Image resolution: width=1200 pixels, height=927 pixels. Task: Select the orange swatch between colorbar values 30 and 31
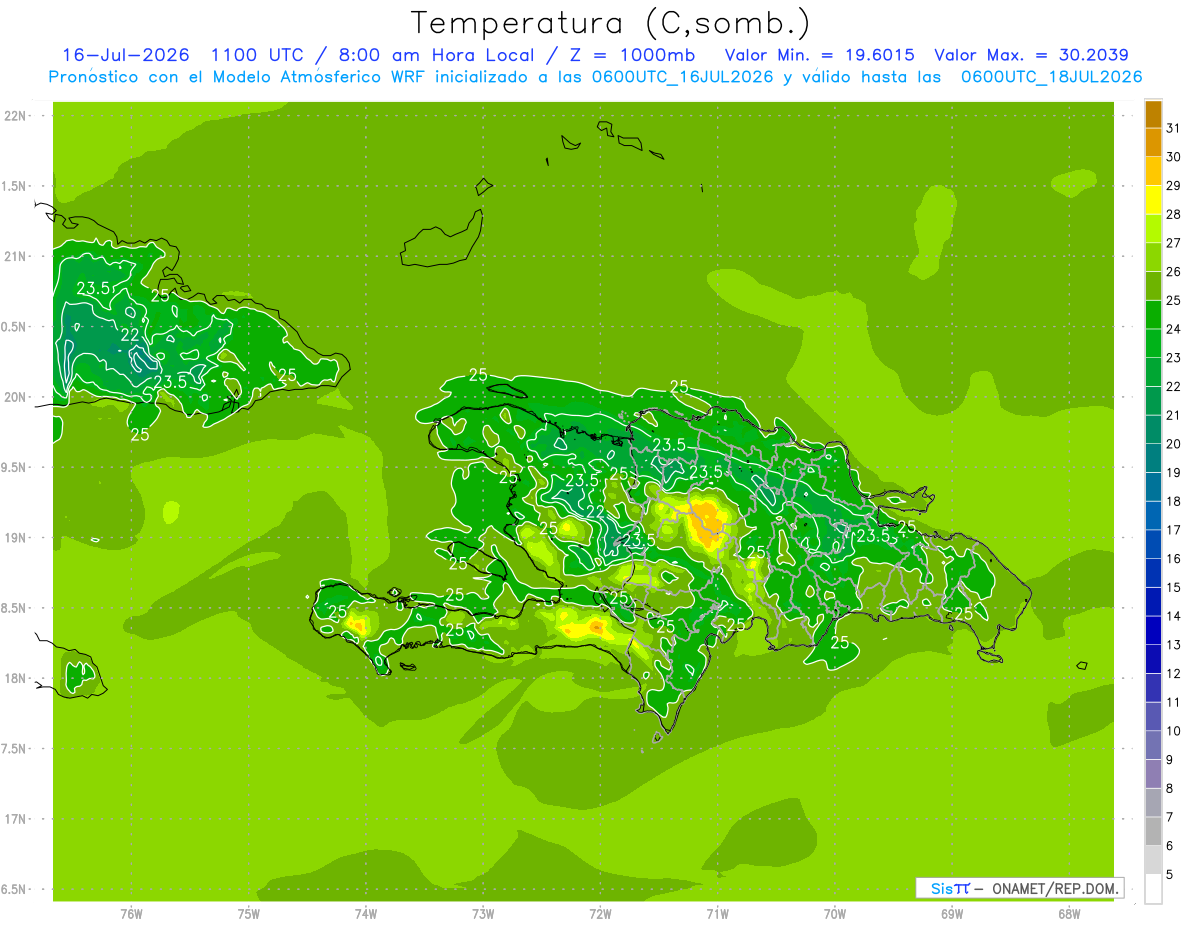click(x=1153, y=142)
